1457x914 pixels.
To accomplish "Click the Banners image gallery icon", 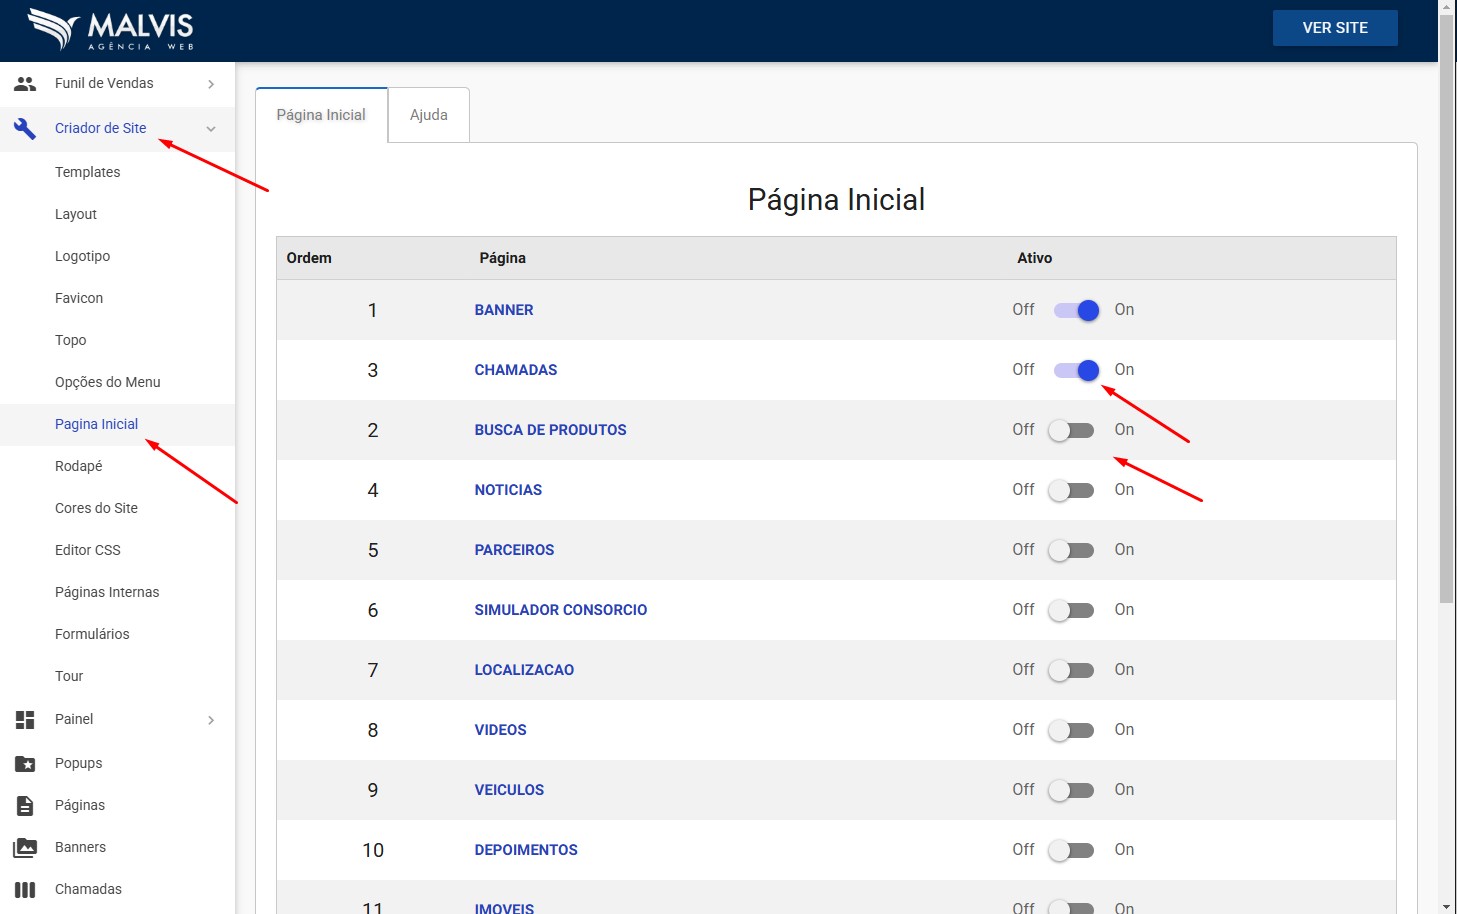I will [25, 848].
